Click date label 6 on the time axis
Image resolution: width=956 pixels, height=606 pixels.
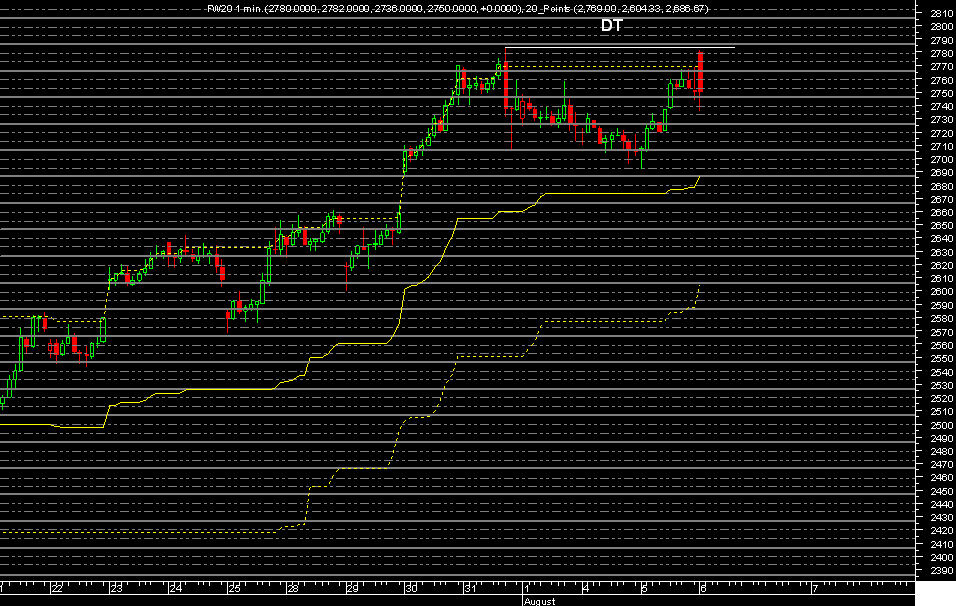click(x=703, y=588)
